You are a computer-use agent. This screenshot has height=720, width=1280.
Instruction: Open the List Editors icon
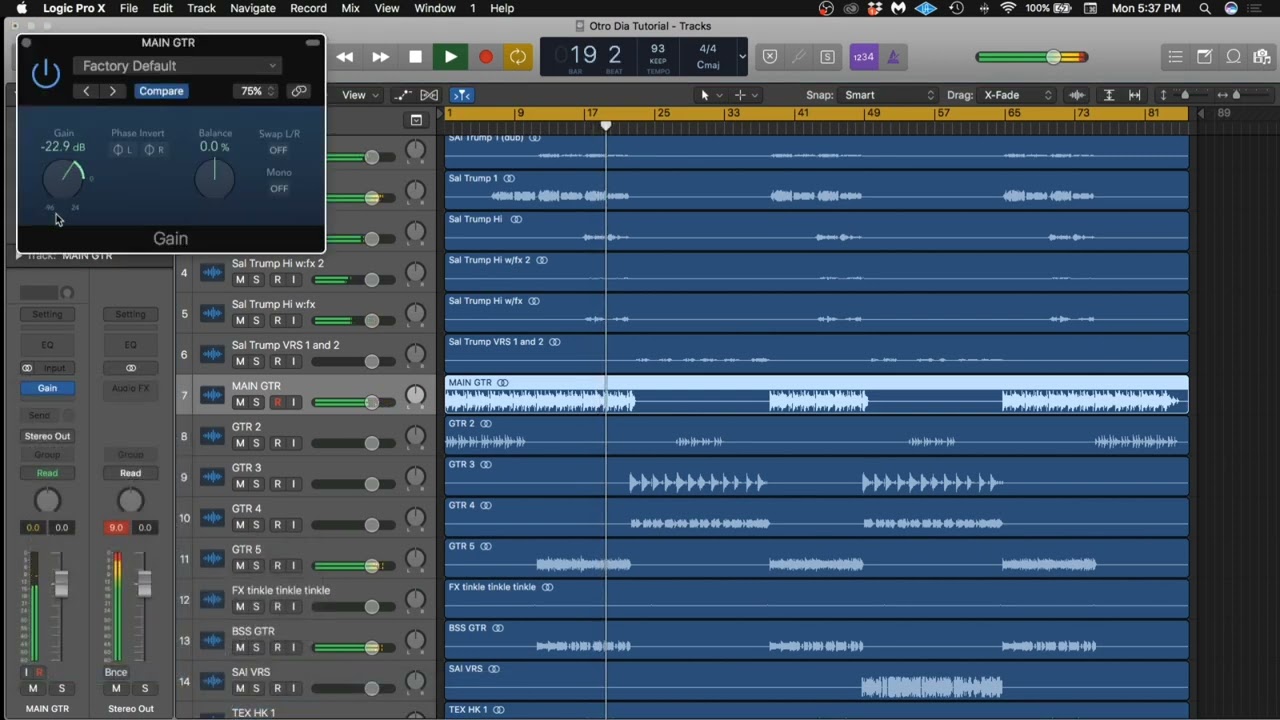coord(1176,57)
